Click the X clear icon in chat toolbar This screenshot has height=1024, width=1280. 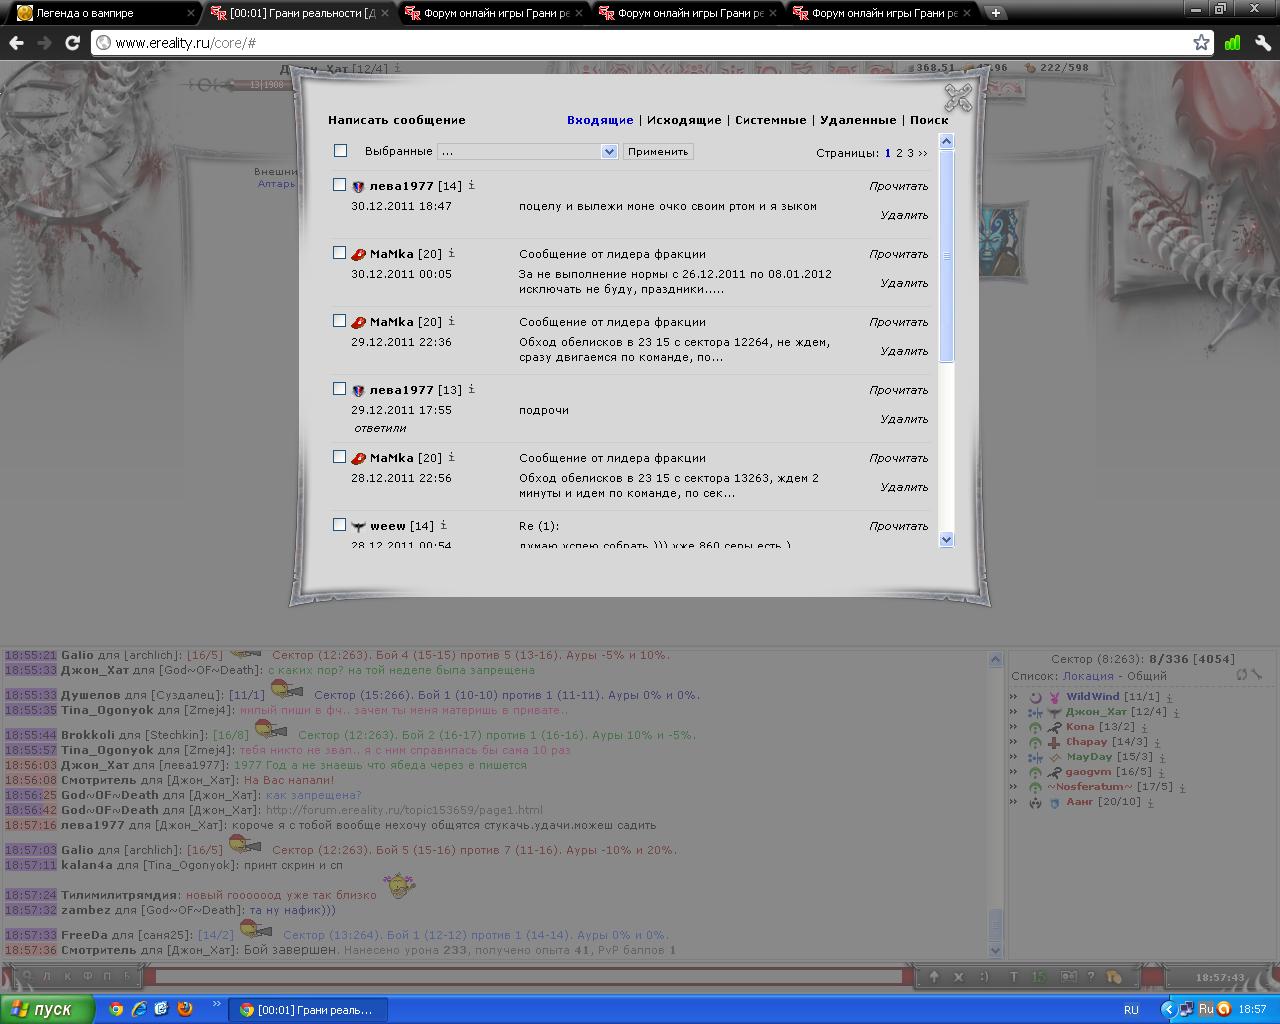click(958, 977)
